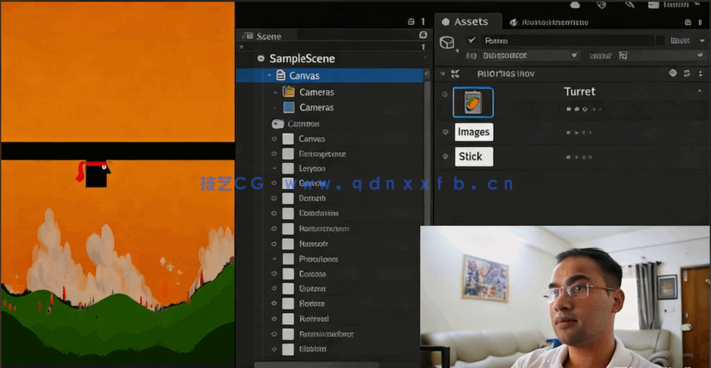Image resolution: width=711 pixels, height=368 pixels.
Task: Expand the component header foldout arrow
Action: coord(443,73)
